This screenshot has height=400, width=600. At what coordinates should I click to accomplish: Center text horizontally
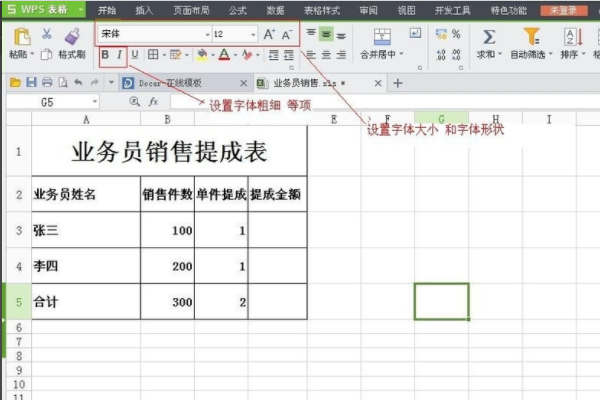[x=326, y=55]
